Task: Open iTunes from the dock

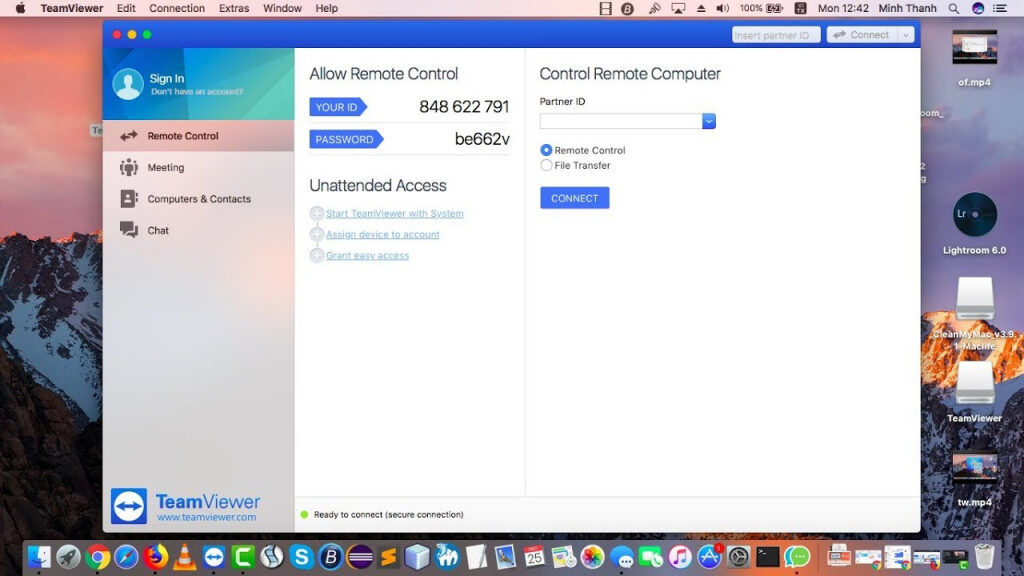Action: 680,557
